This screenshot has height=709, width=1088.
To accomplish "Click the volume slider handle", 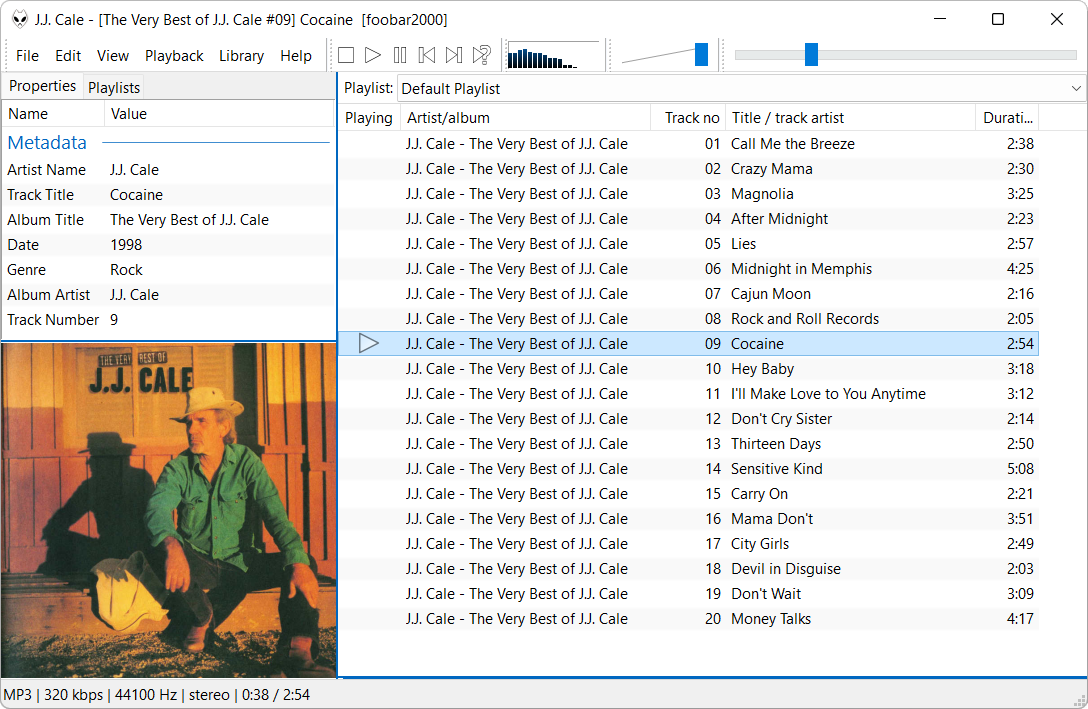I will click(701, 55).
